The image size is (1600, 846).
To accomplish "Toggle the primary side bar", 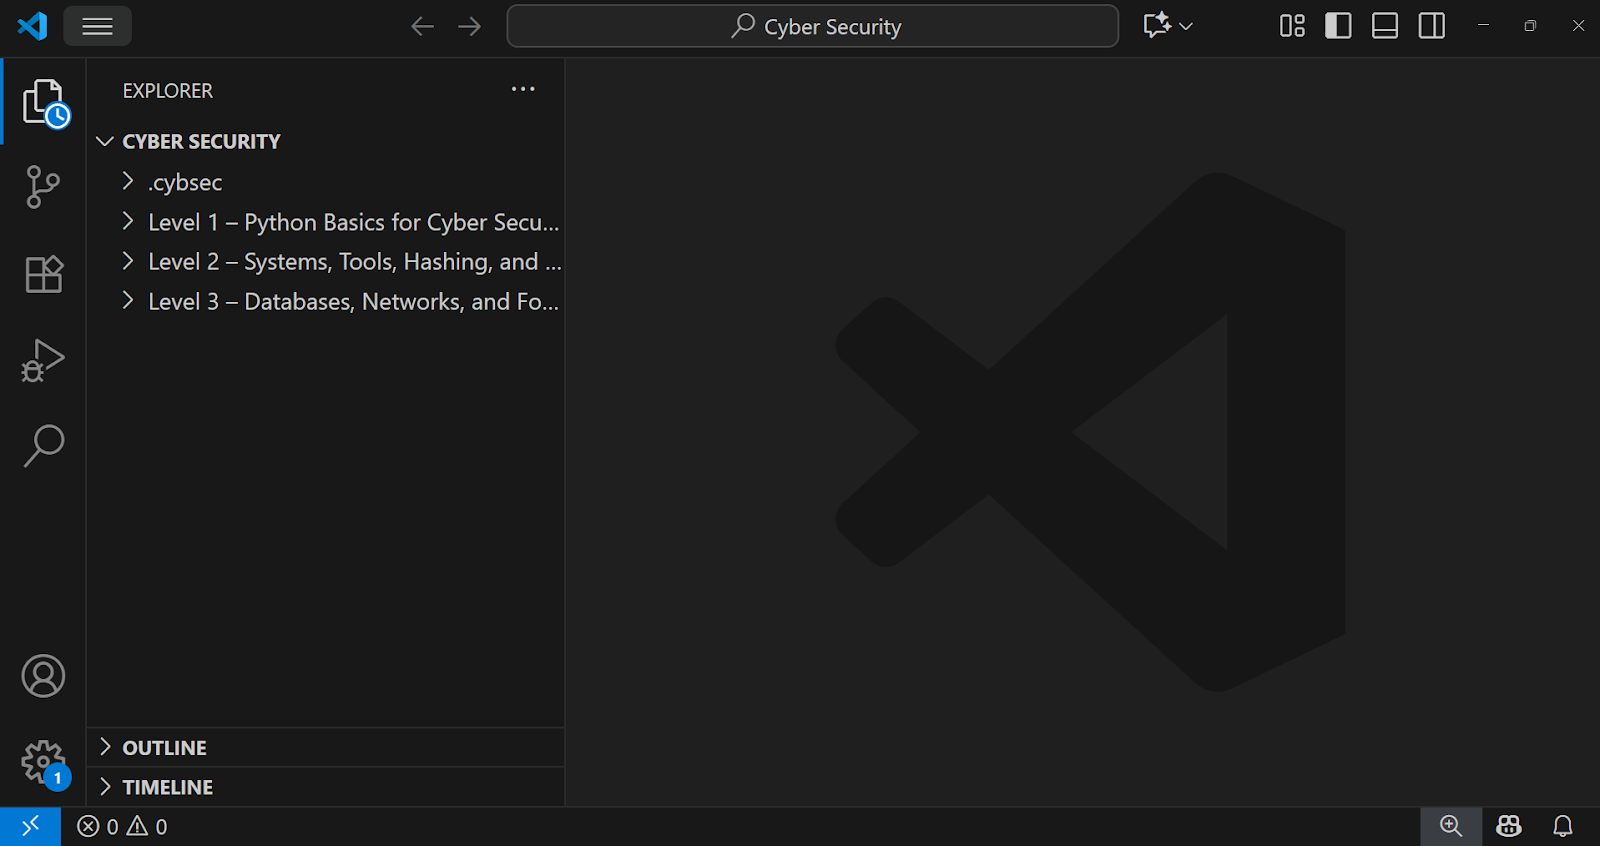I will click(x=1338, y=26).
